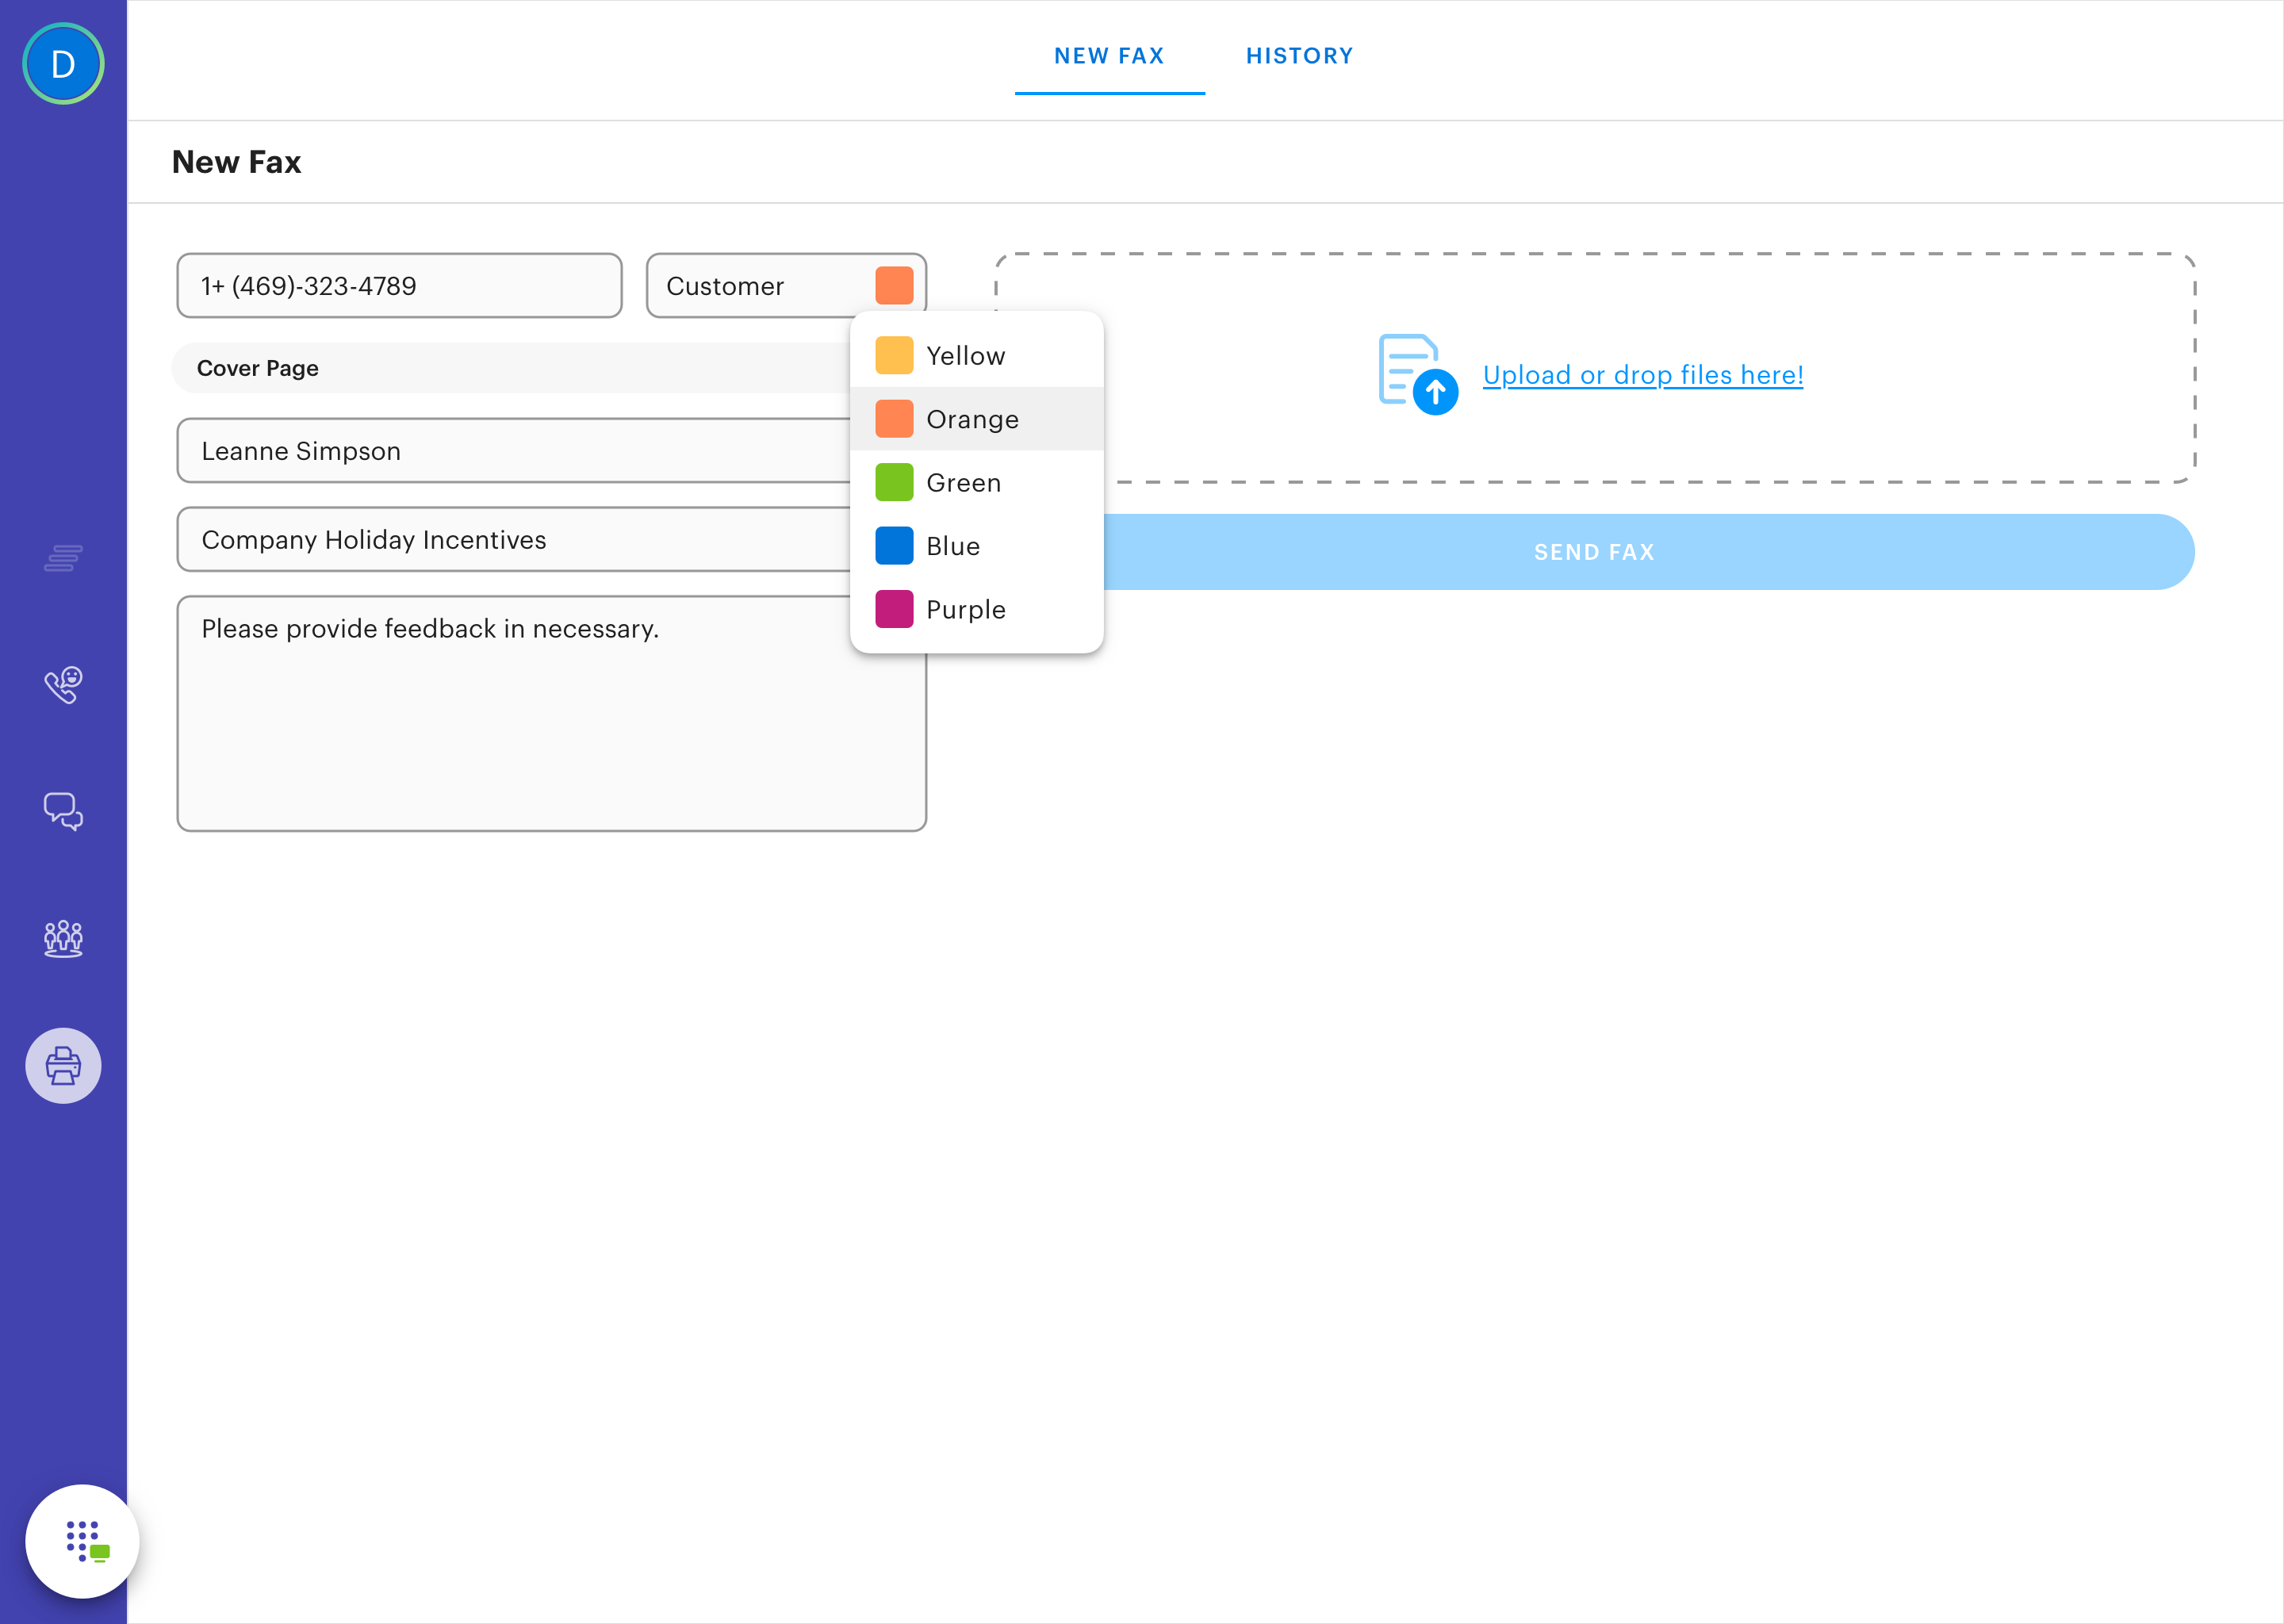Click Upload or drop files here link

pyautogui.click(x=1642, y=375)
